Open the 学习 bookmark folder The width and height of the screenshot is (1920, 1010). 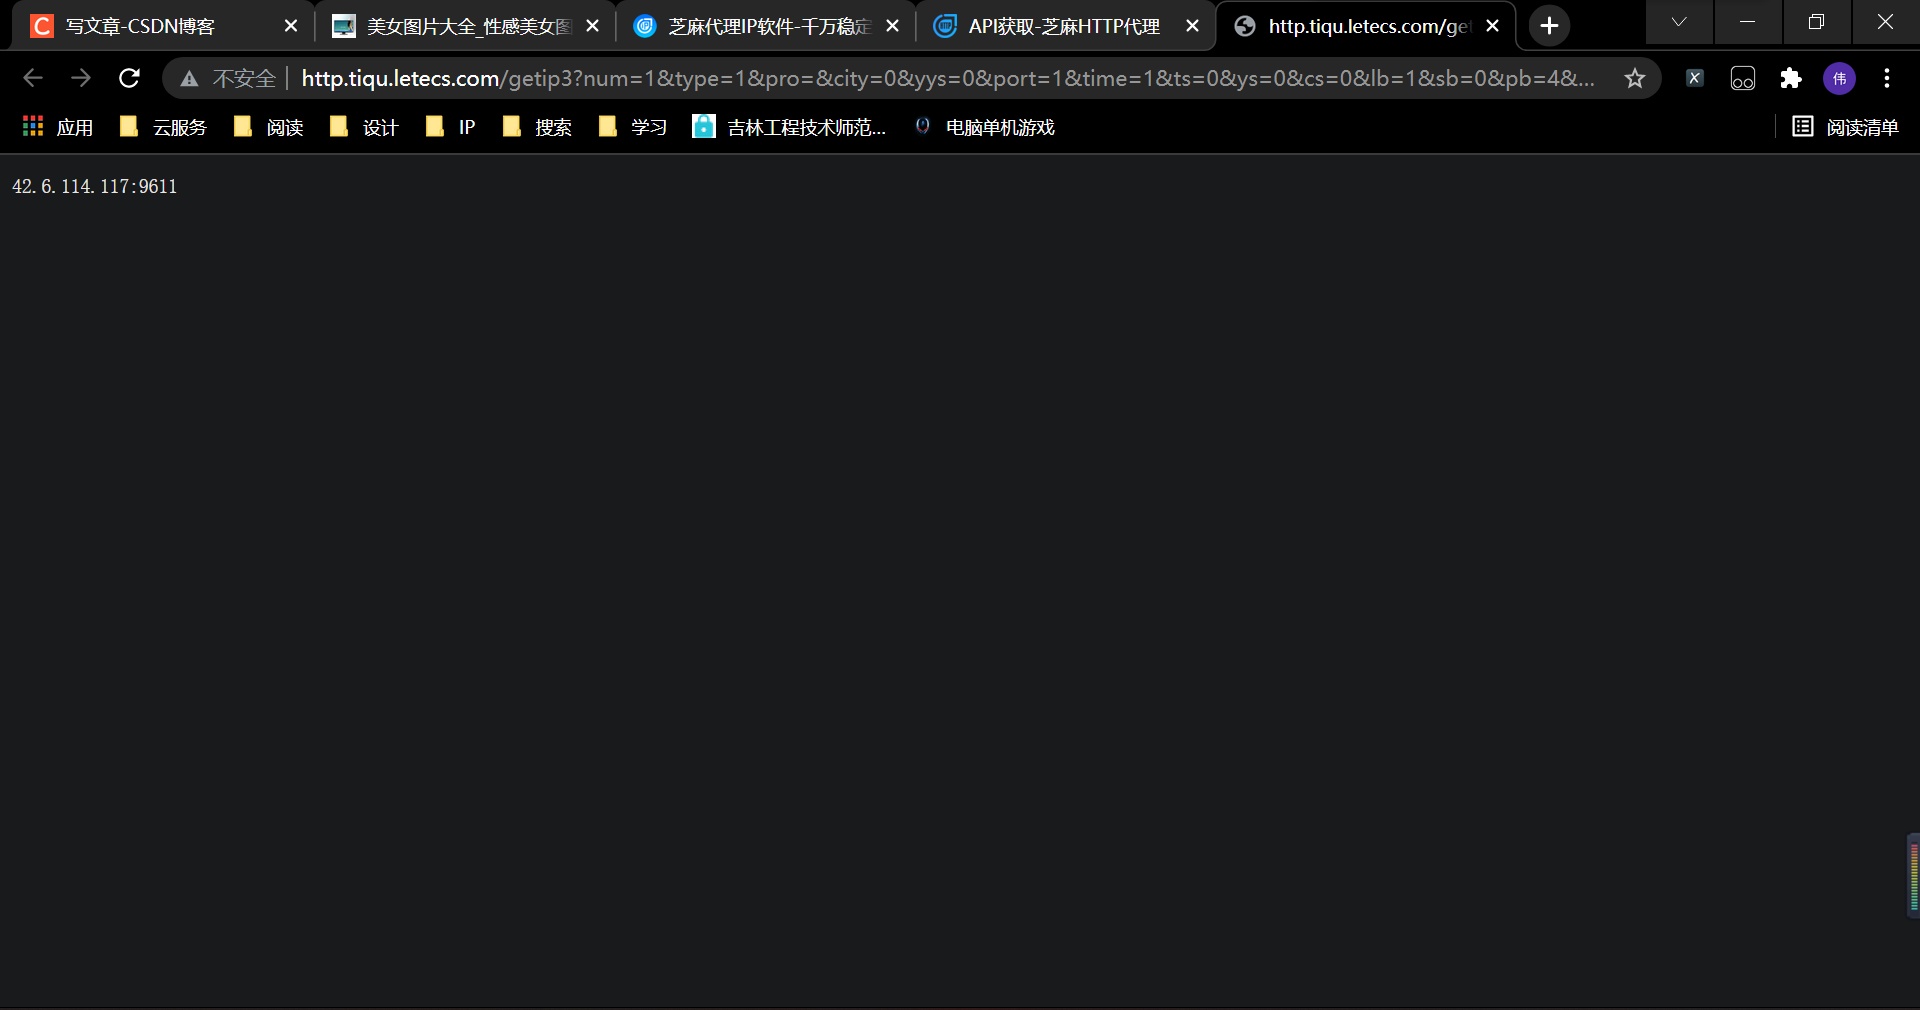coord(632,127)
